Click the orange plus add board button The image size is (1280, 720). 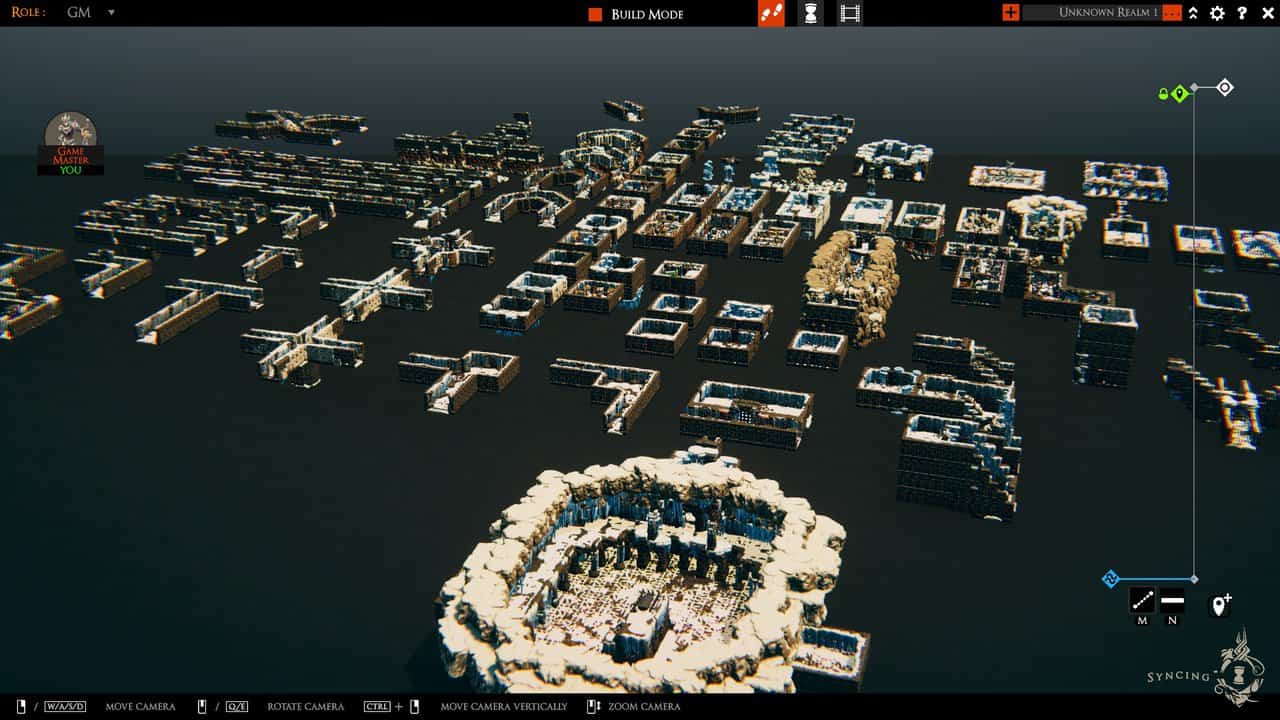click(x=1011, y=13)
